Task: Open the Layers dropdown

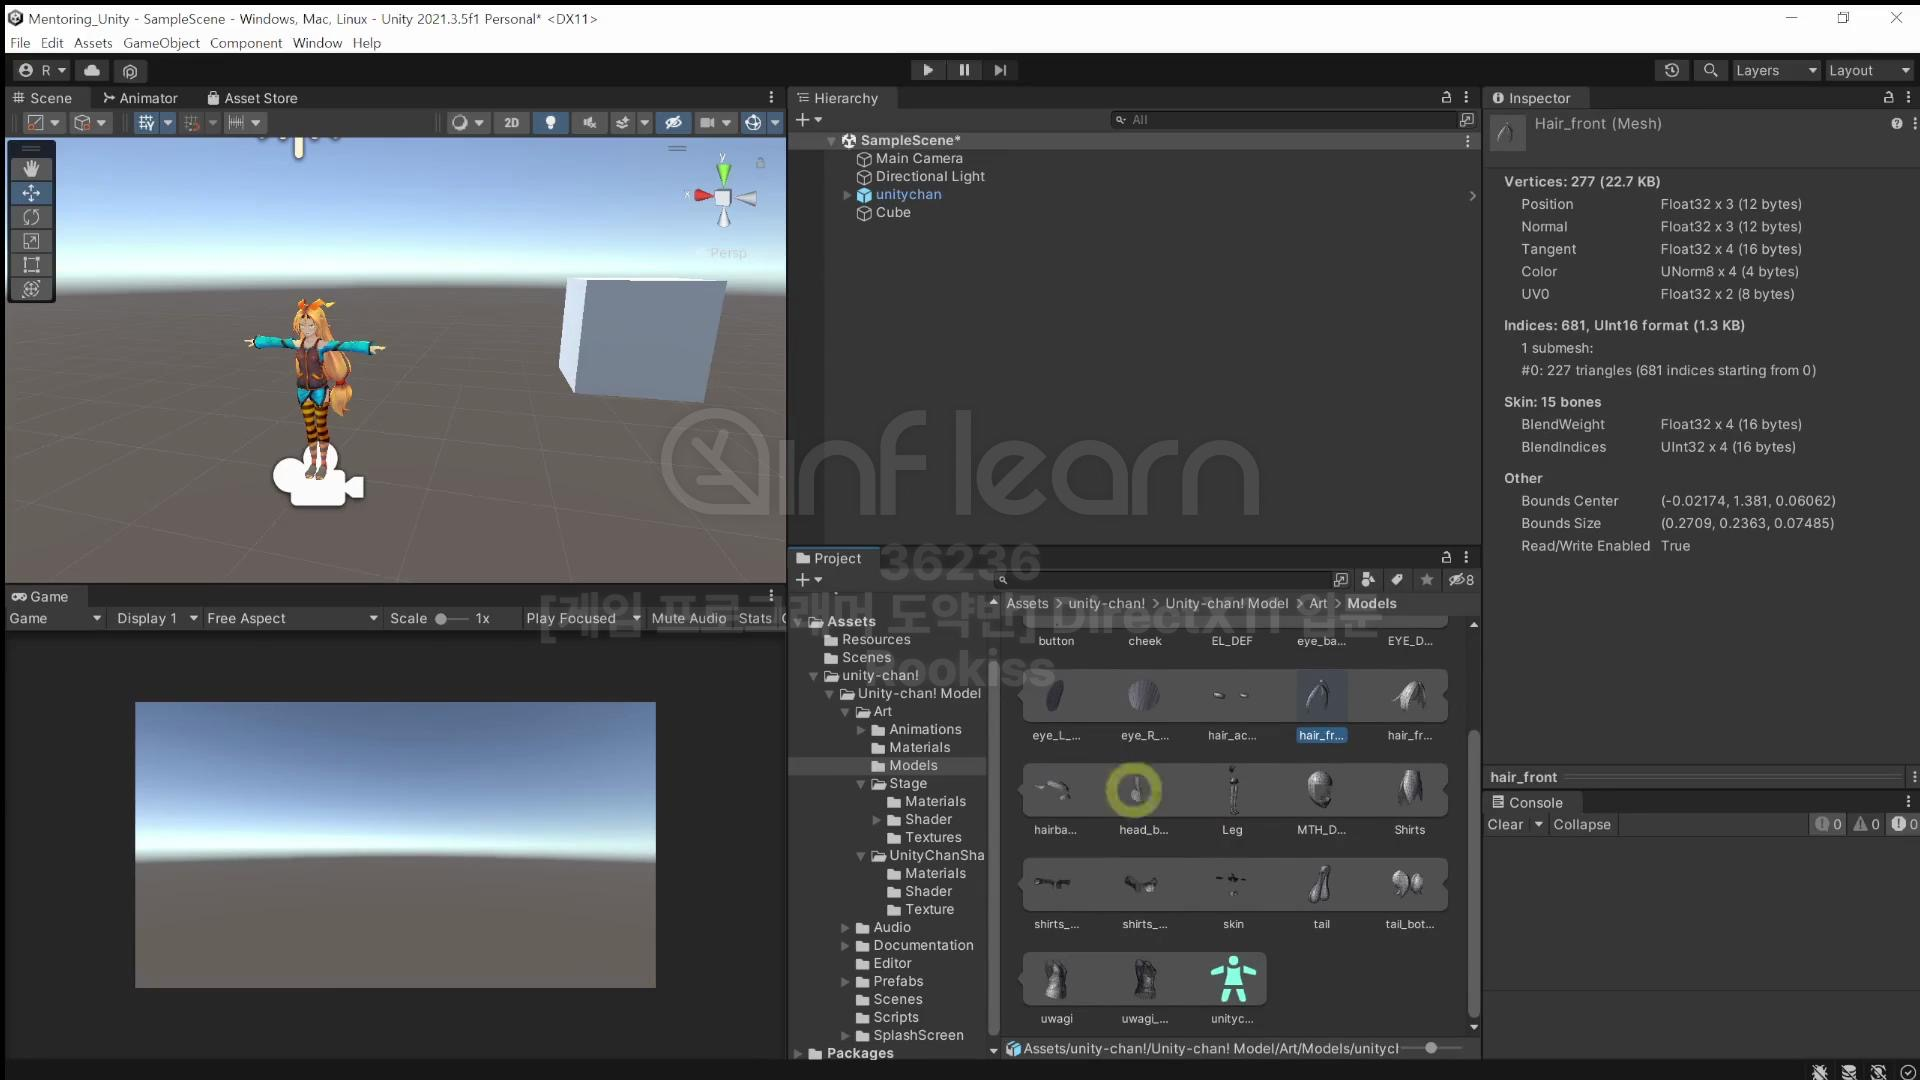Action: tap(1775, 70)
